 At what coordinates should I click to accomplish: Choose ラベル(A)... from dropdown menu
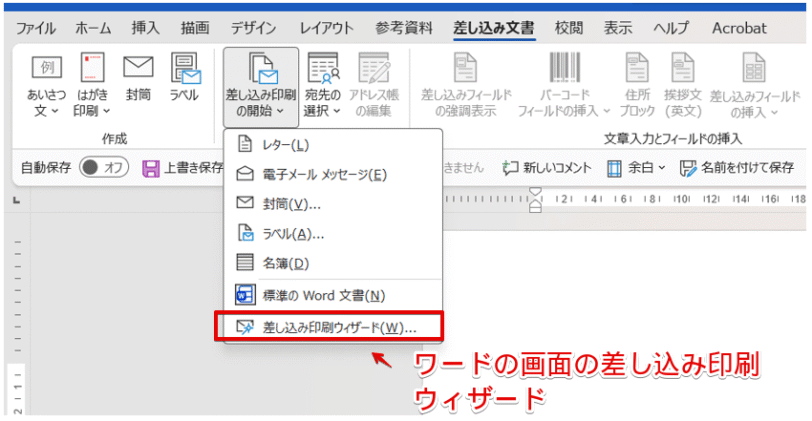333,234
